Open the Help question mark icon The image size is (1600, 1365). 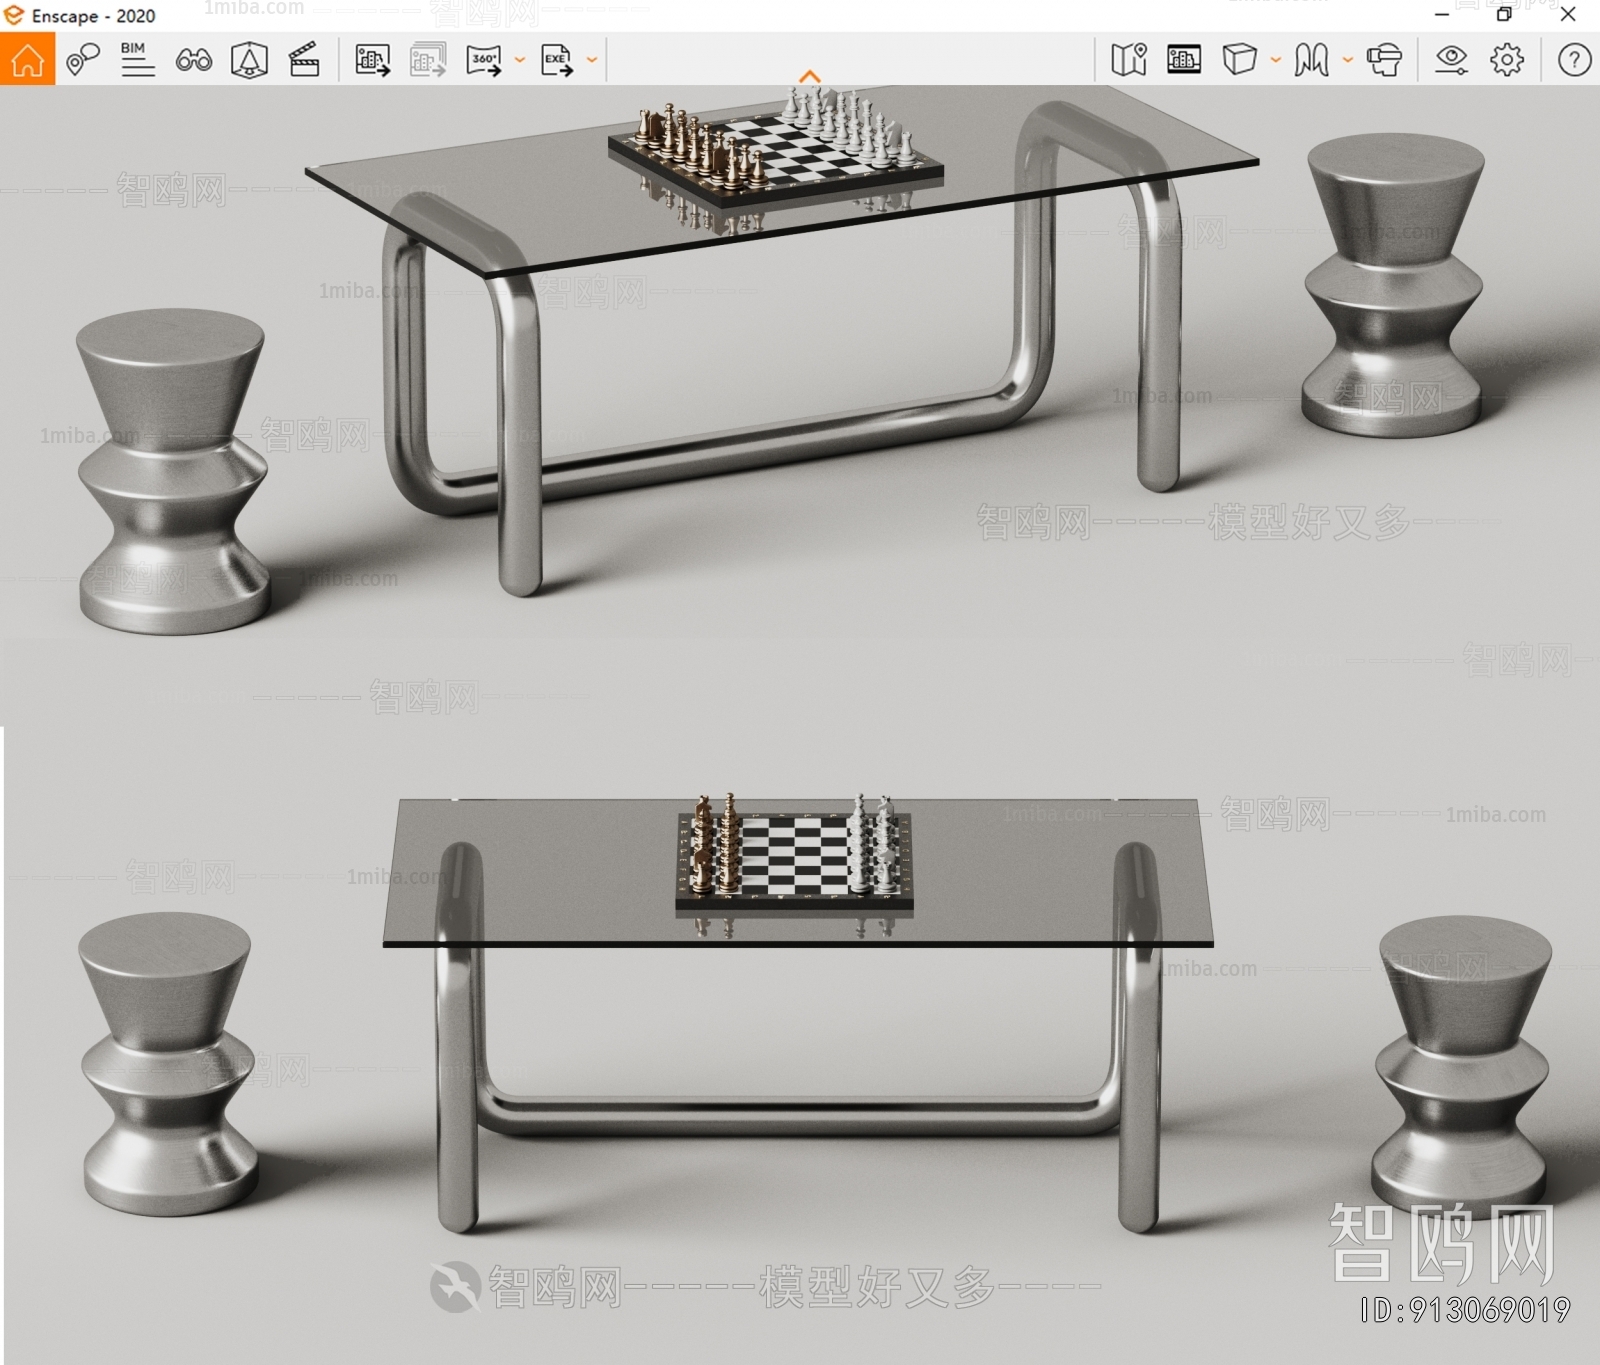pyautogui.click(x=1574, y=60)
